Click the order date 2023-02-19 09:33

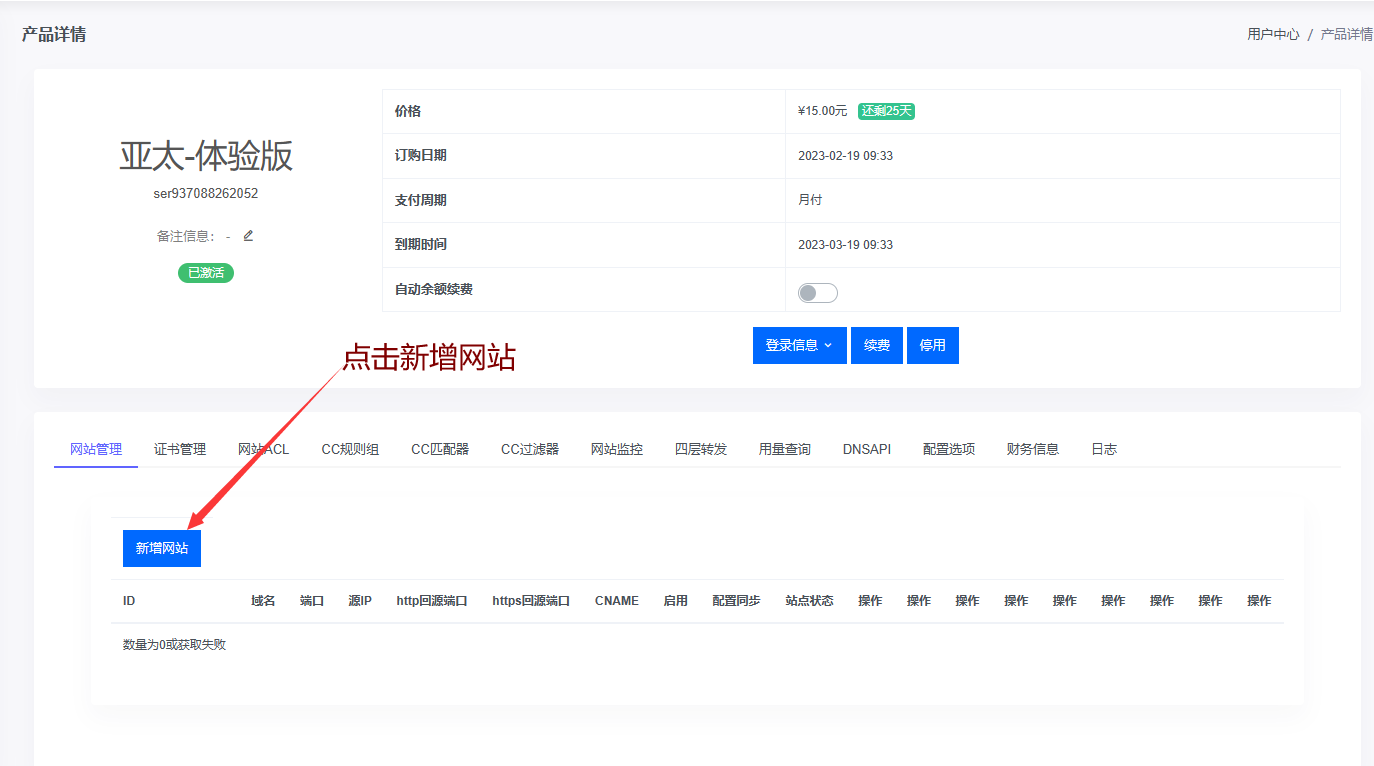[845, 156]
